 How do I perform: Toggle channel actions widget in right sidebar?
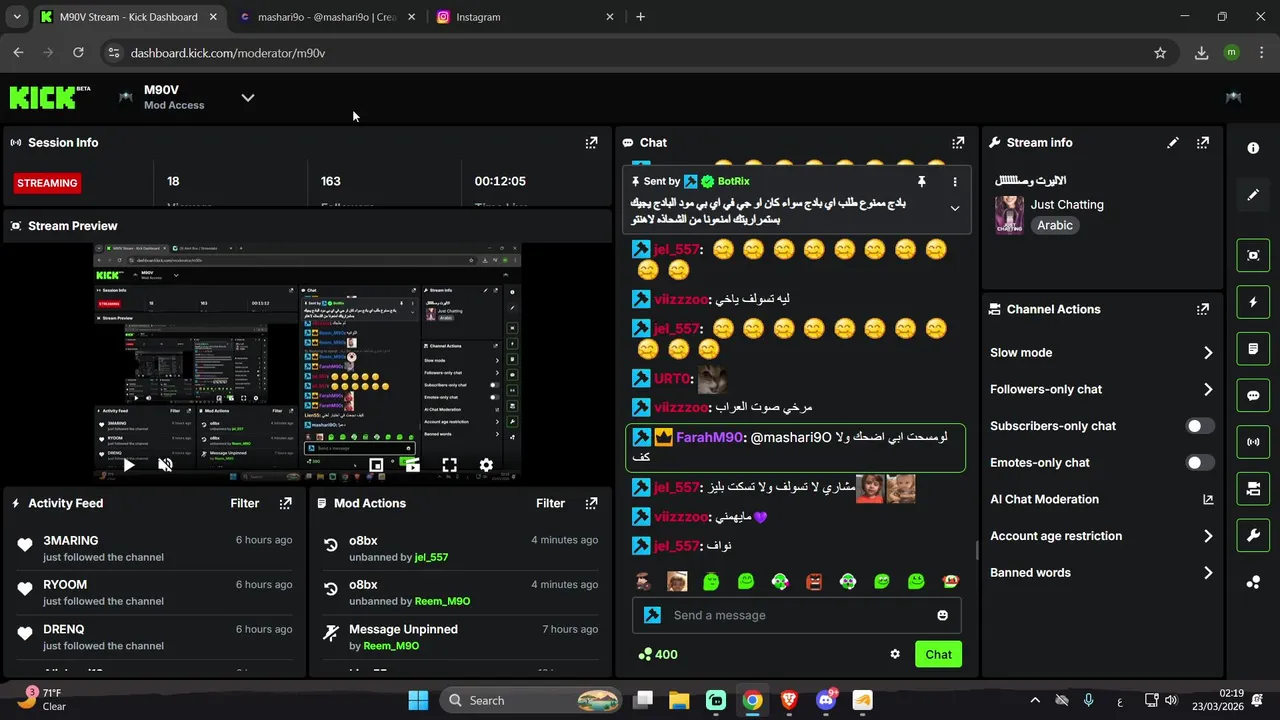tap(1253, 489)
